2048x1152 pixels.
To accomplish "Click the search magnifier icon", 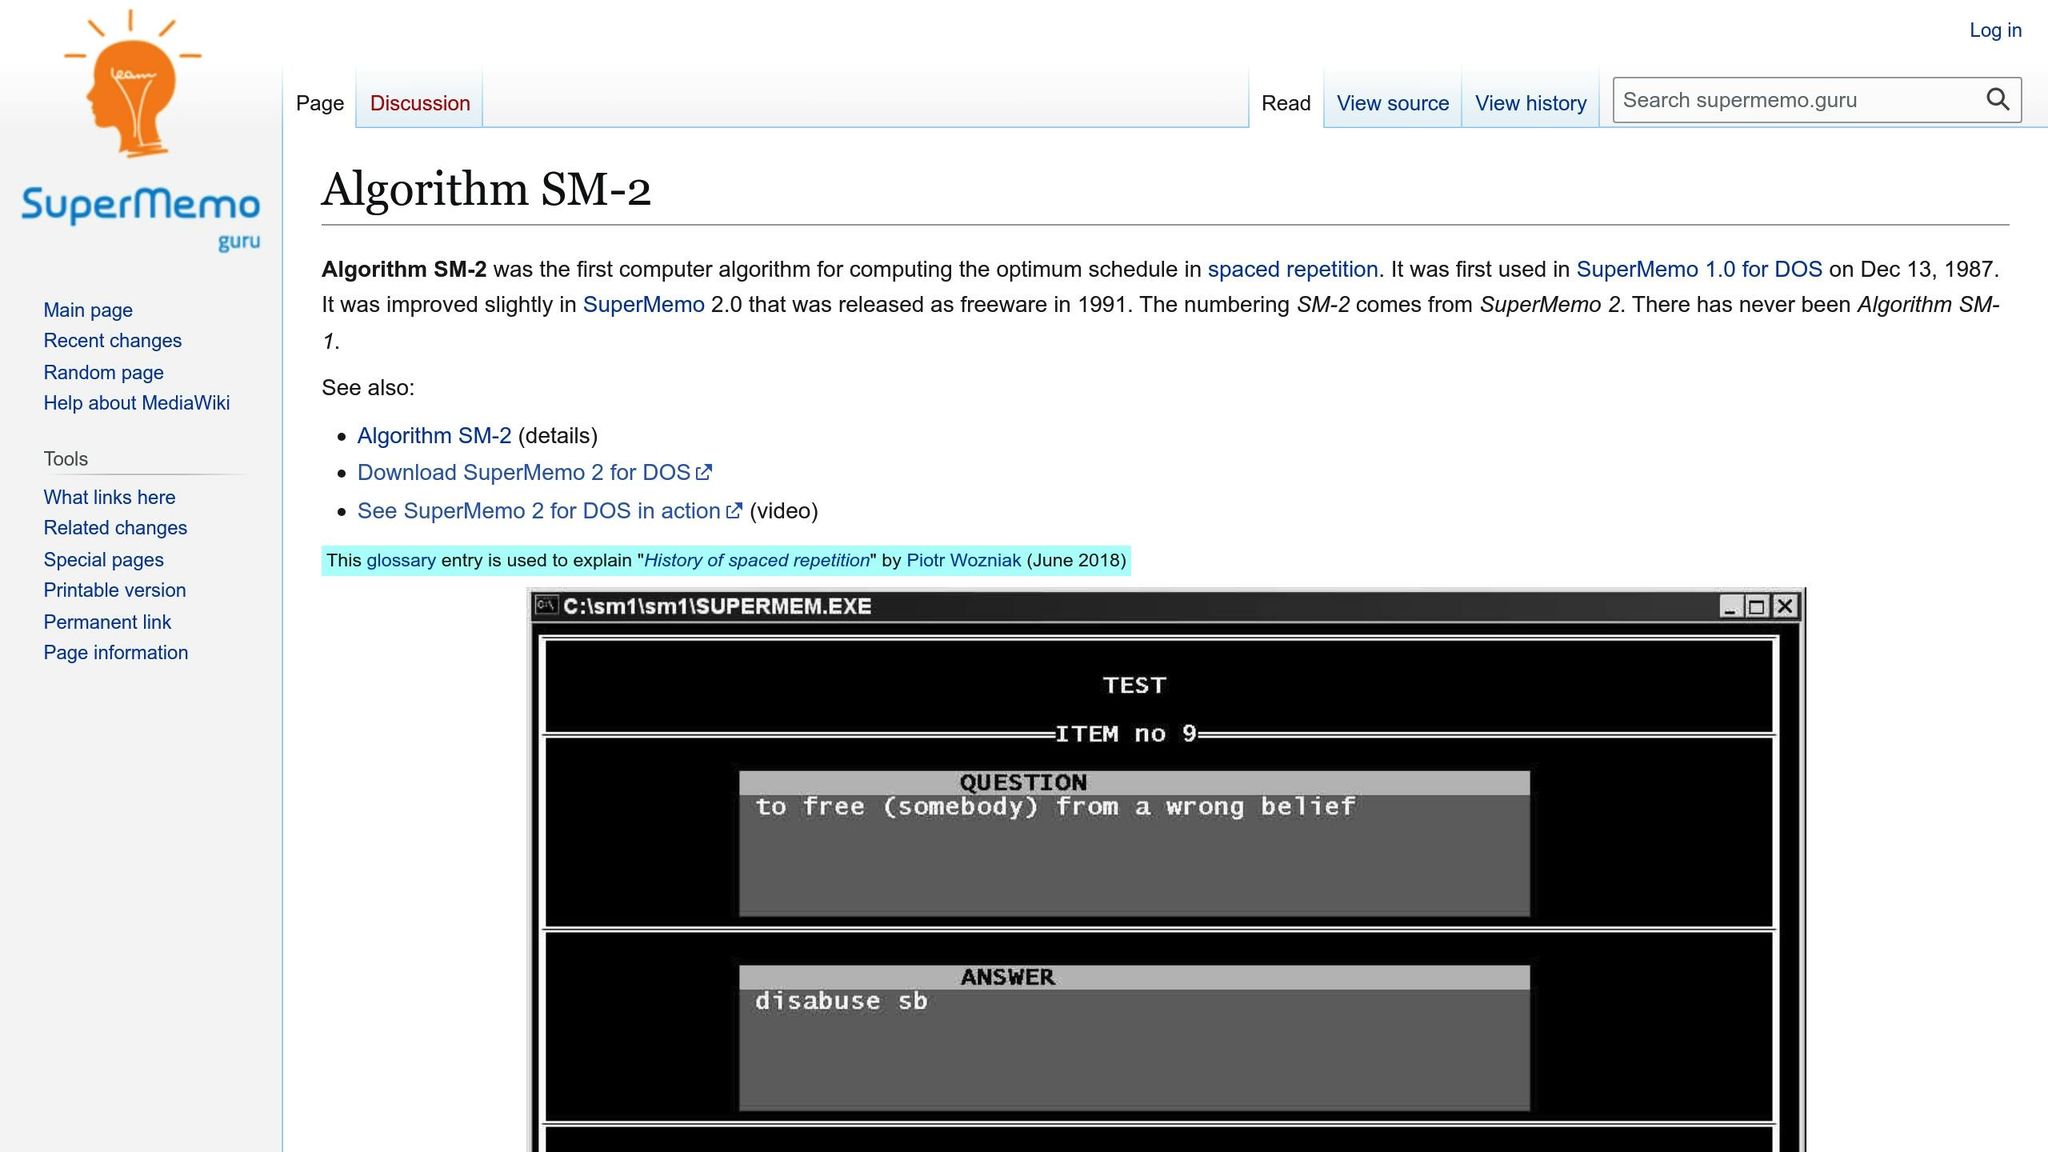I will [1997, 100].
